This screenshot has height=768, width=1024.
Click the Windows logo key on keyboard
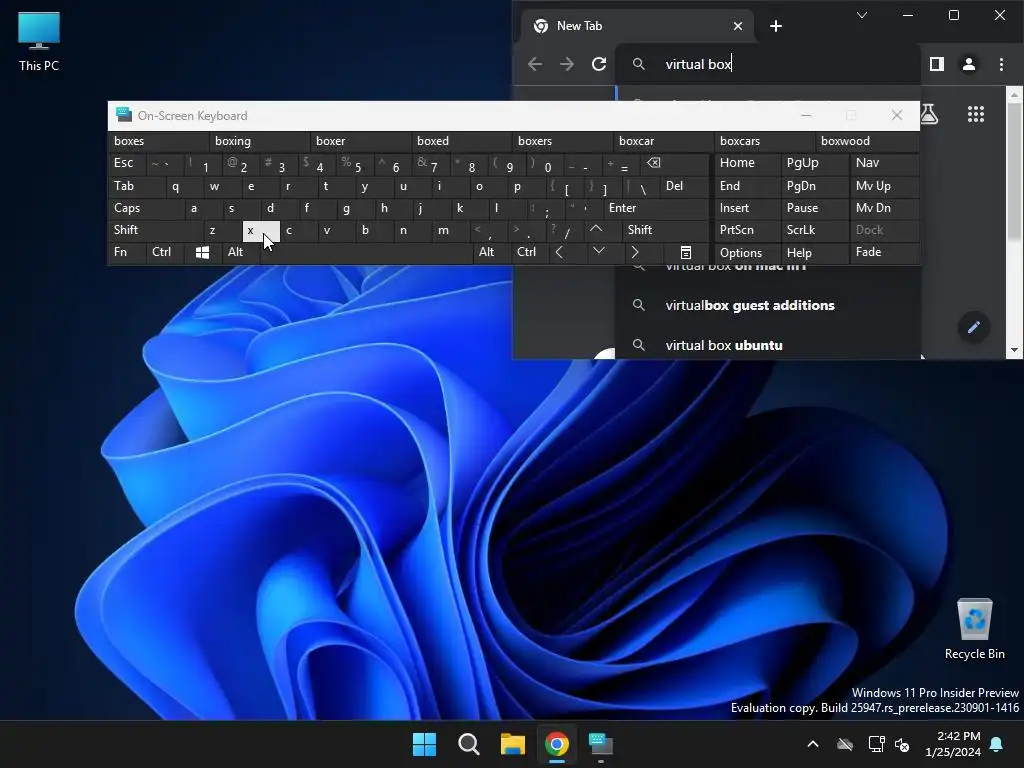202,253
